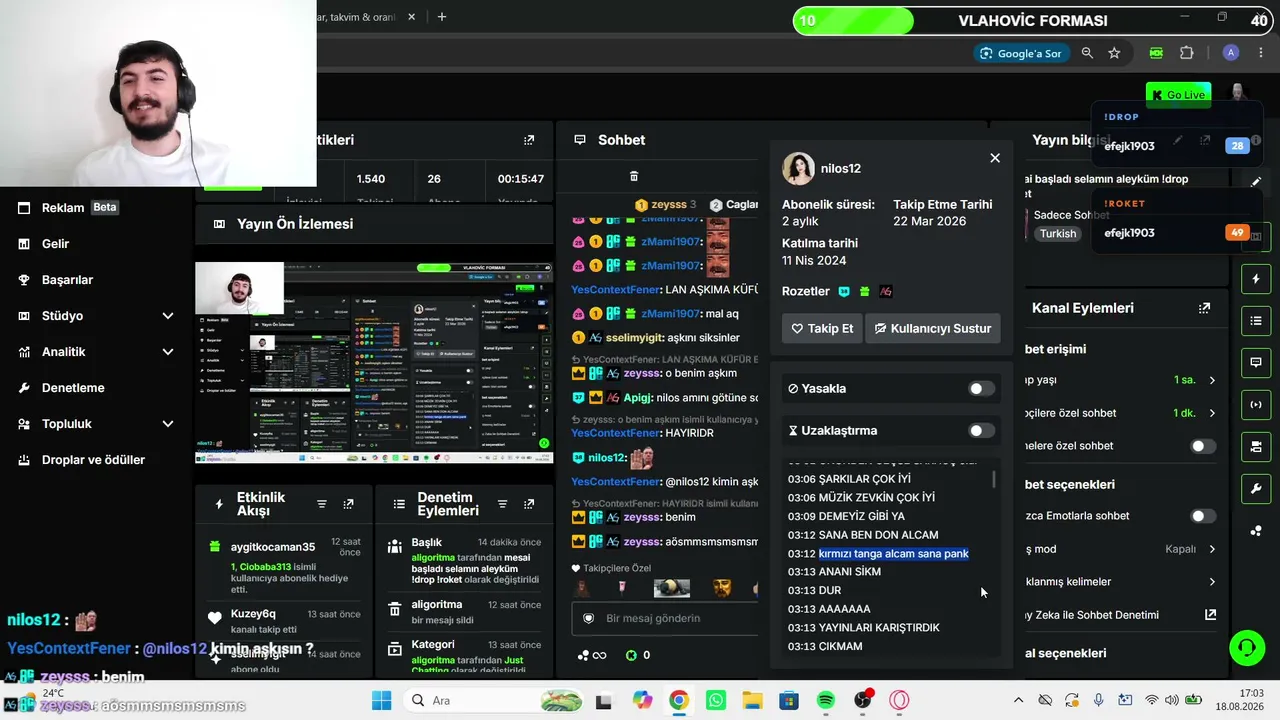Open the green support chat bubble

[x=1246, y=647]
